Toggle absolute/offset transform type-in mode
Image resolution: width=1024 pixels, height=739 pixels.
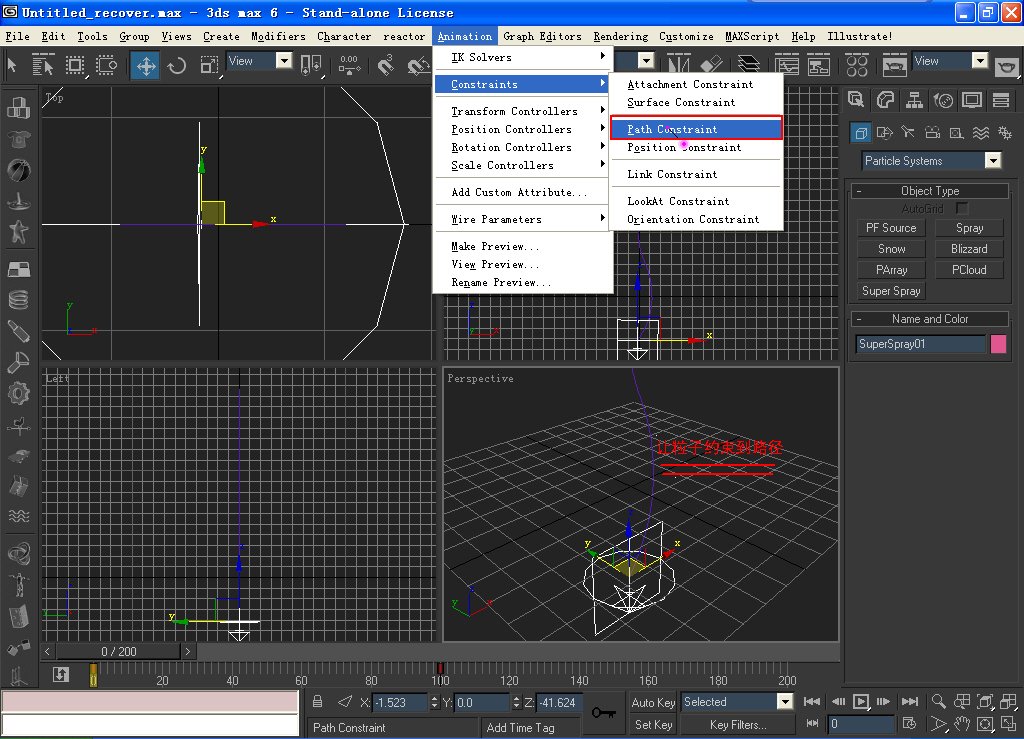pos(345,702)
